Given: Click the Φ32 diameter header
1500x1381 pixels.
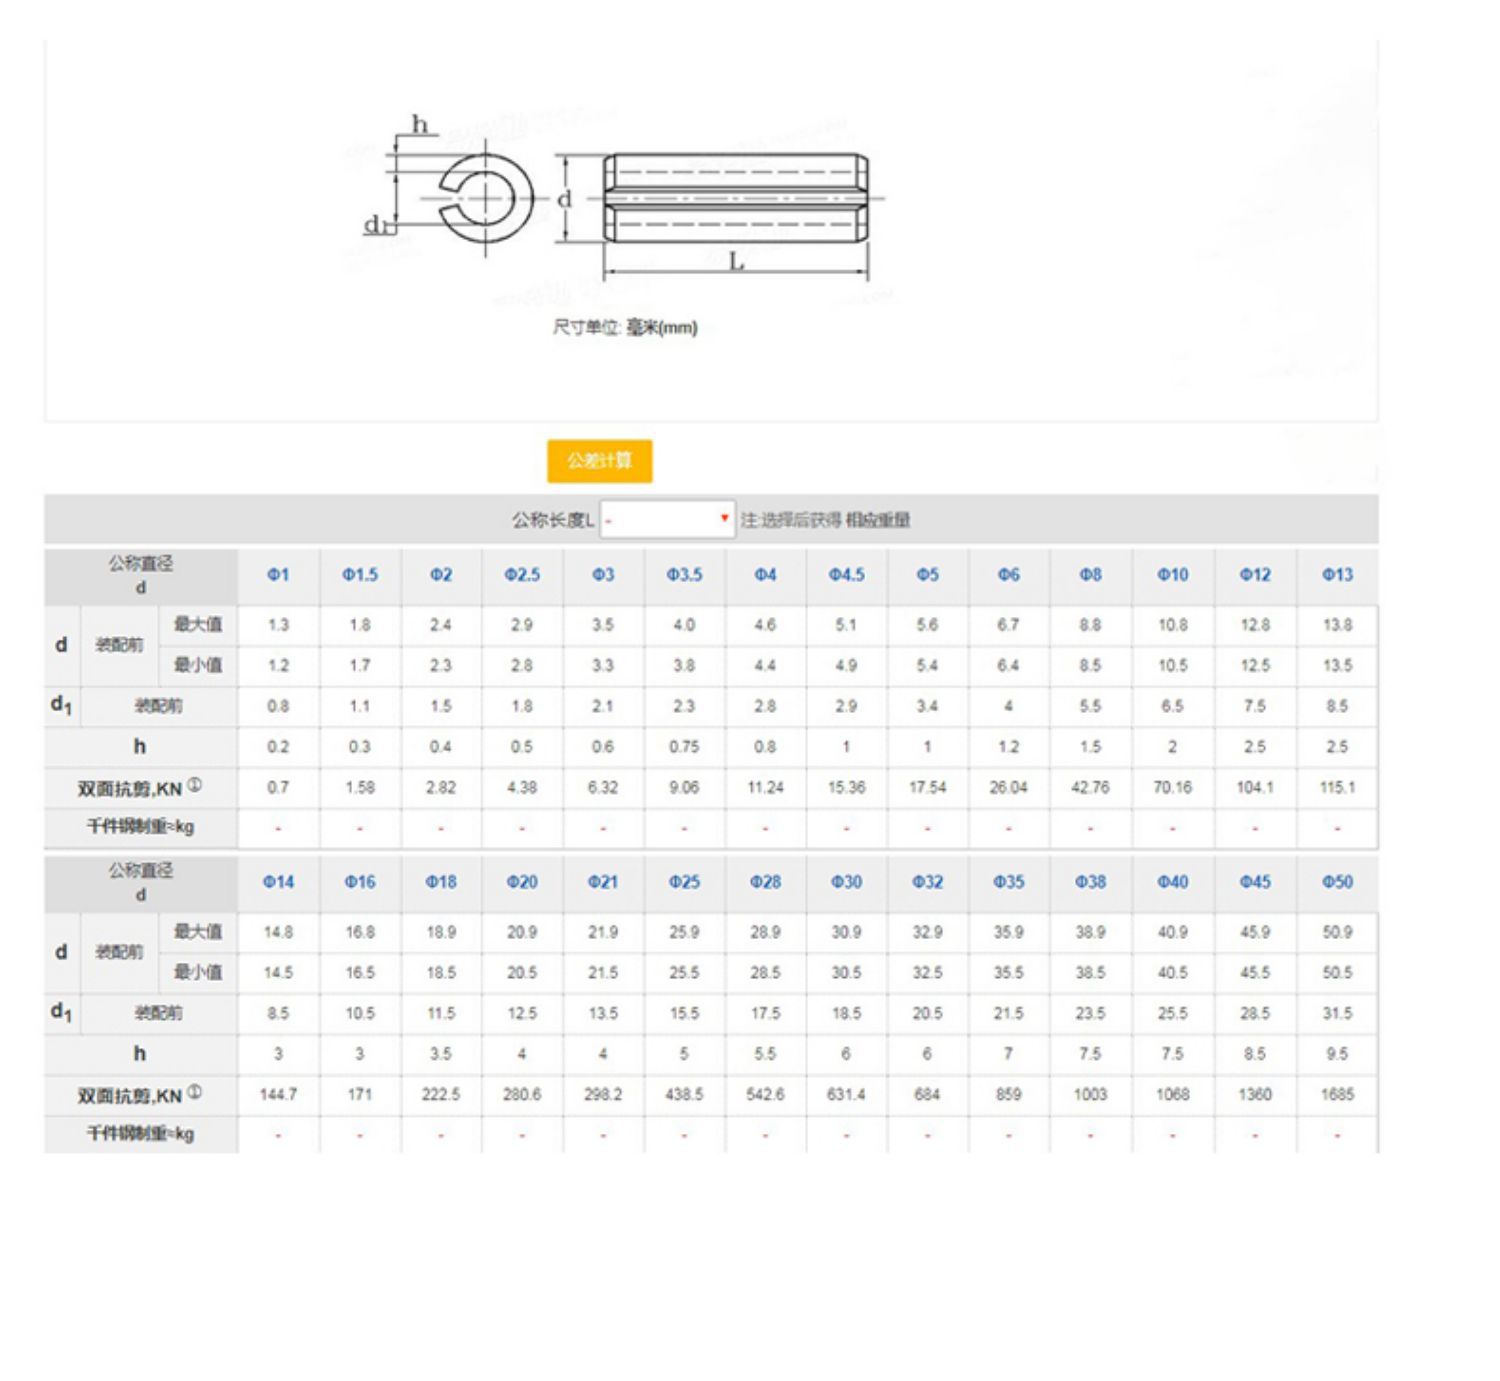Looking at the screenshot, I should point(928,882).
